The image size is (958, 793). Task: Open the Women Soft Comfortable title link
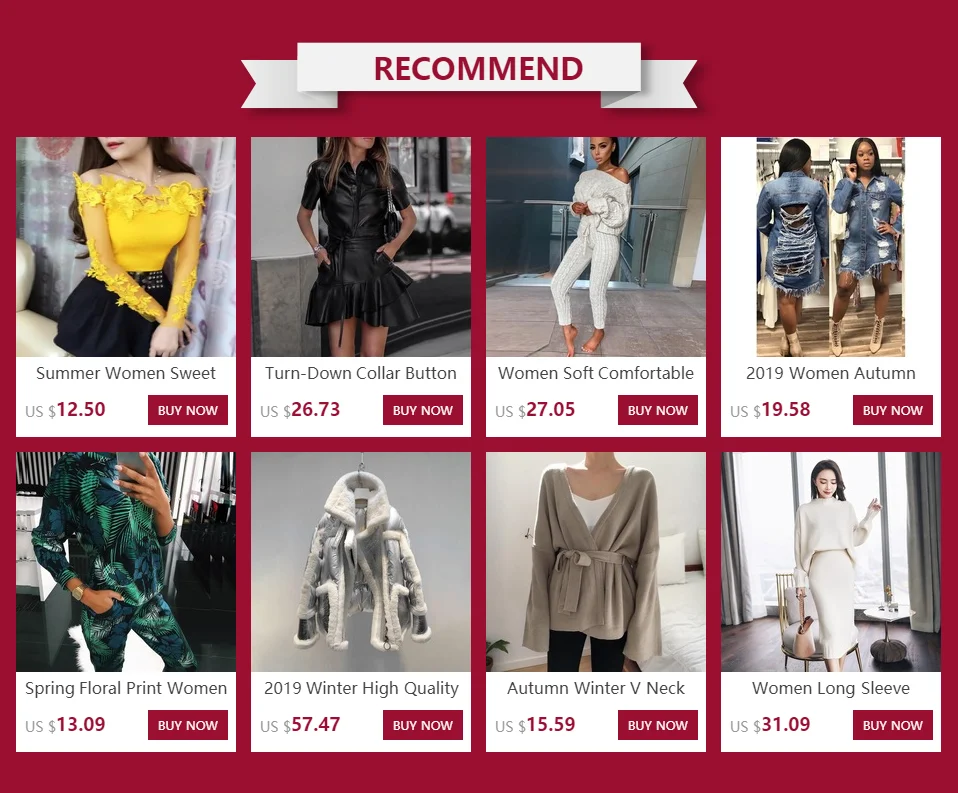coord(596,373)
